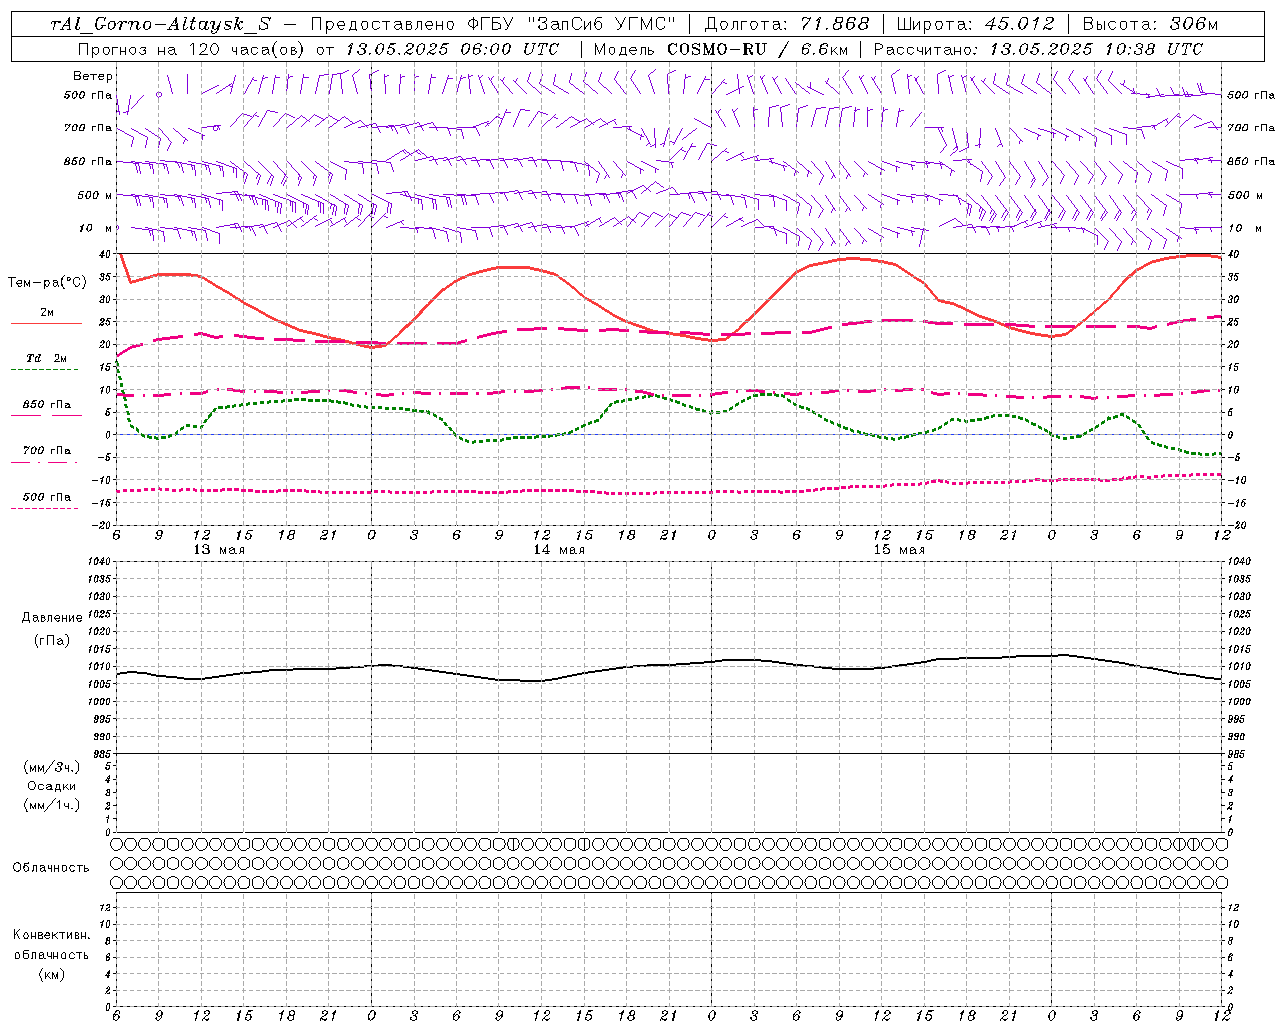
Task: Click the 850 гПа temperature legend entry
Action: pos(47,405)
